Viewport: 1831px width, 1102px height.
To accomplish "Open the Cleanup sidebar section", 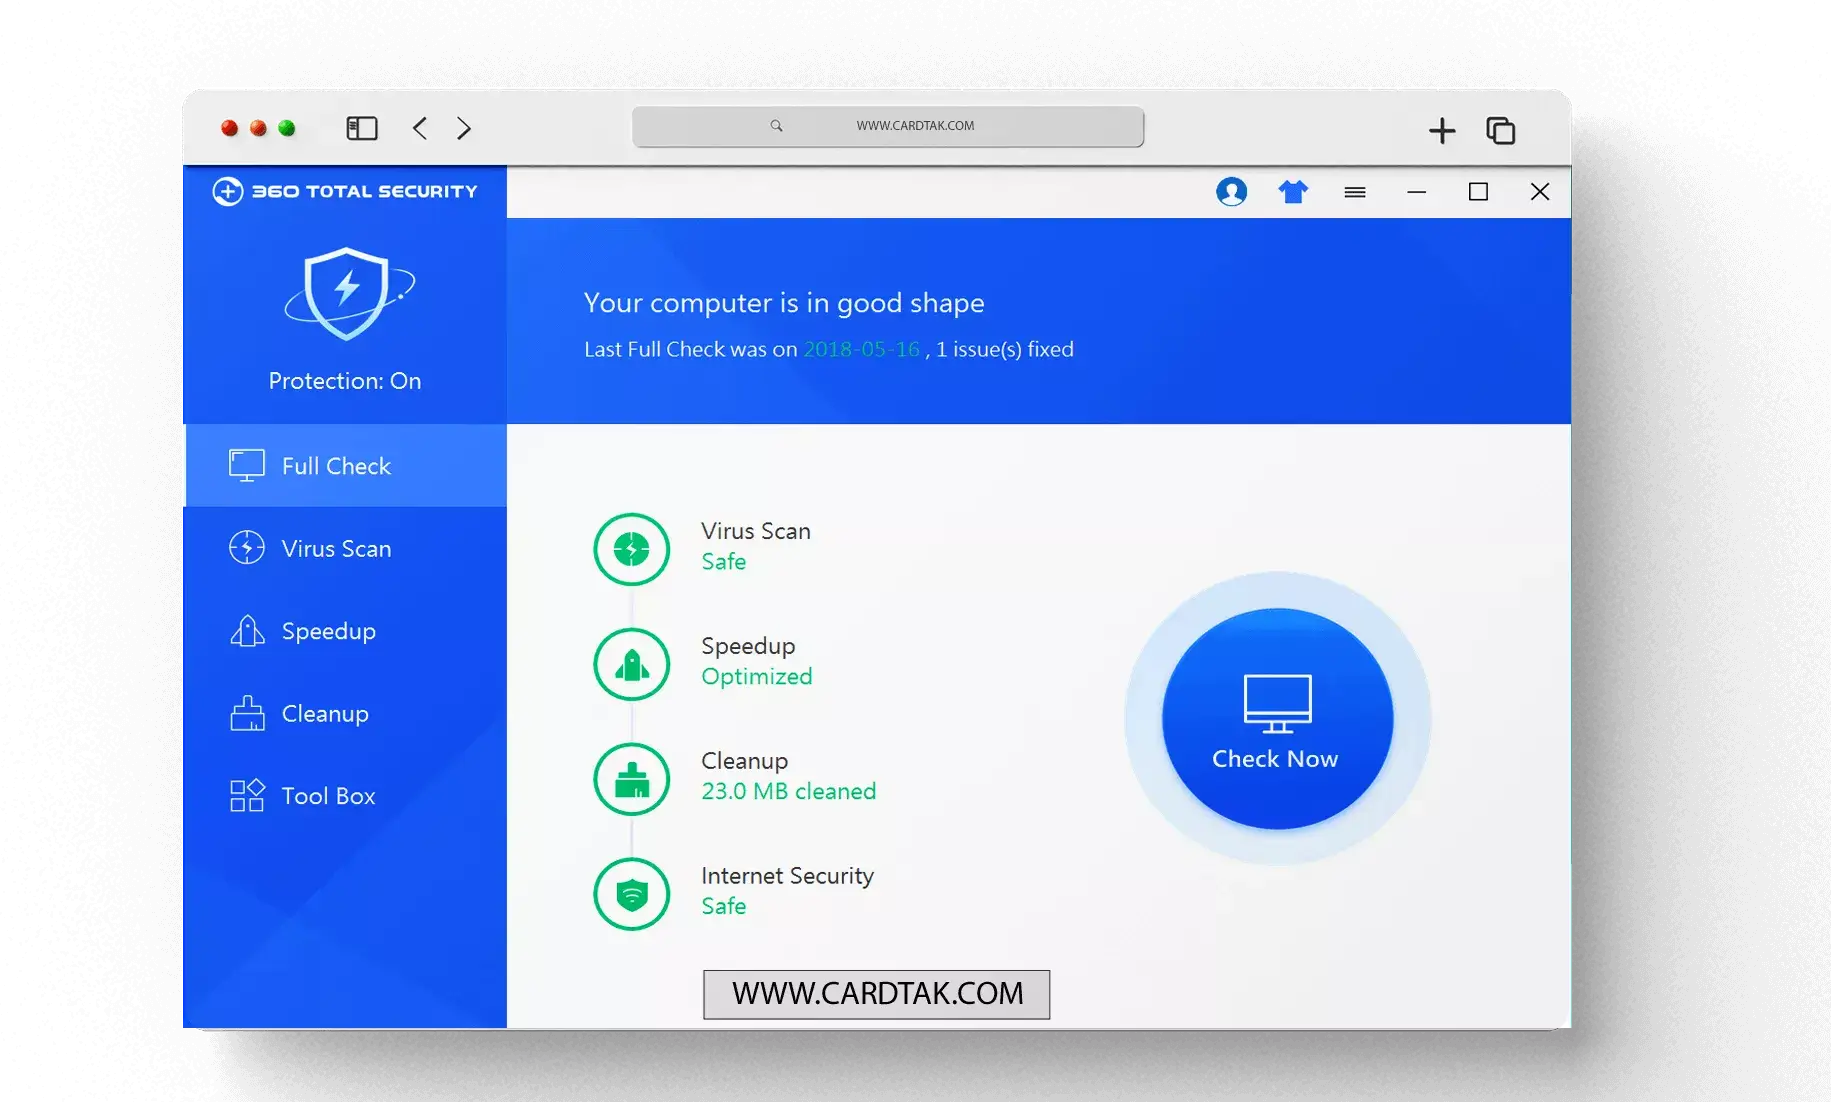I will point(325,714).
